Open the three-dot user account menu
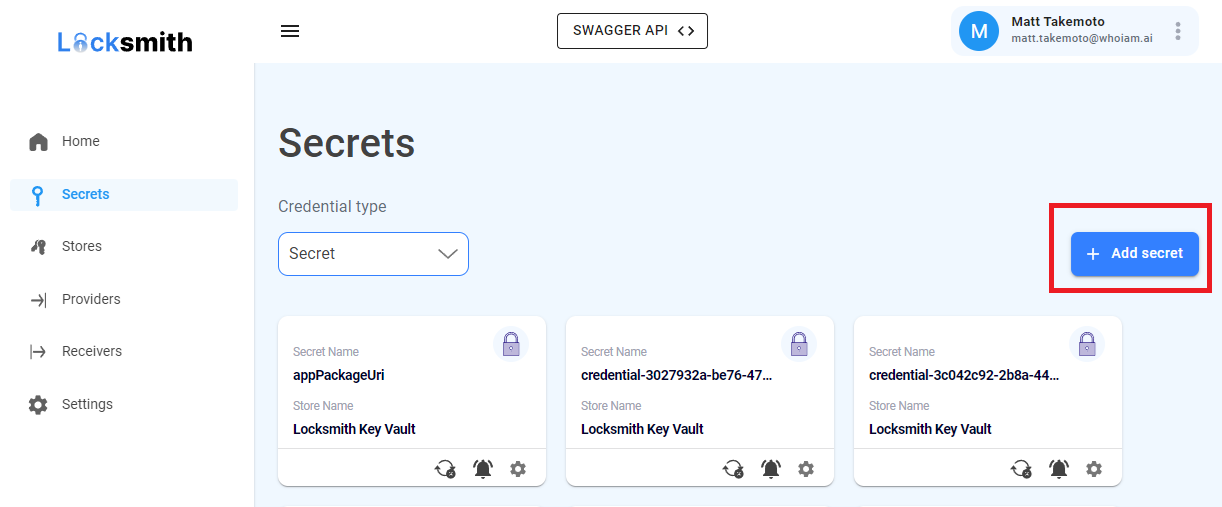The width and height of the screenshot is (1222, 507). pyautogui.click(x=1178, y=31)
